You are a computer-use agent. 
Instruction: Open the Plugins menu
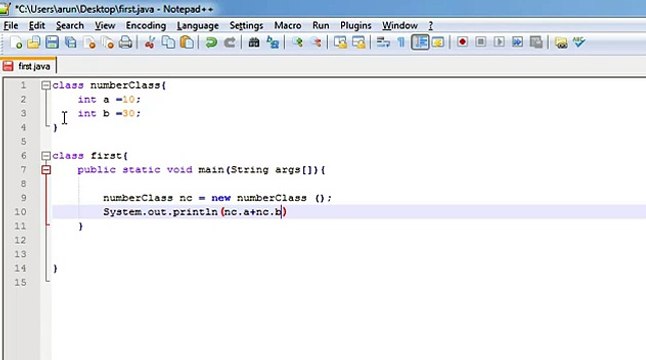point(356,26)
